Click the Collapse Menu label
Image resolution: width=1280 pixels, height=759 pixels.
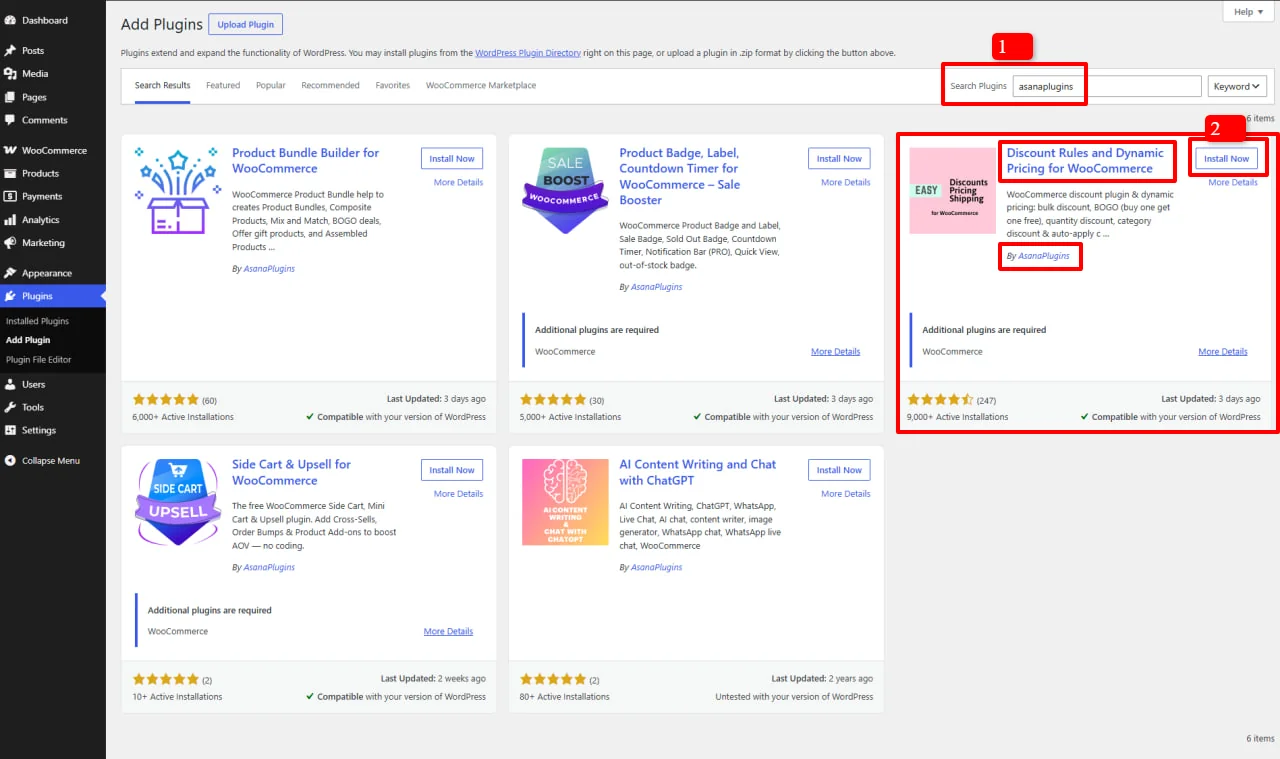[x=51, y=461]
